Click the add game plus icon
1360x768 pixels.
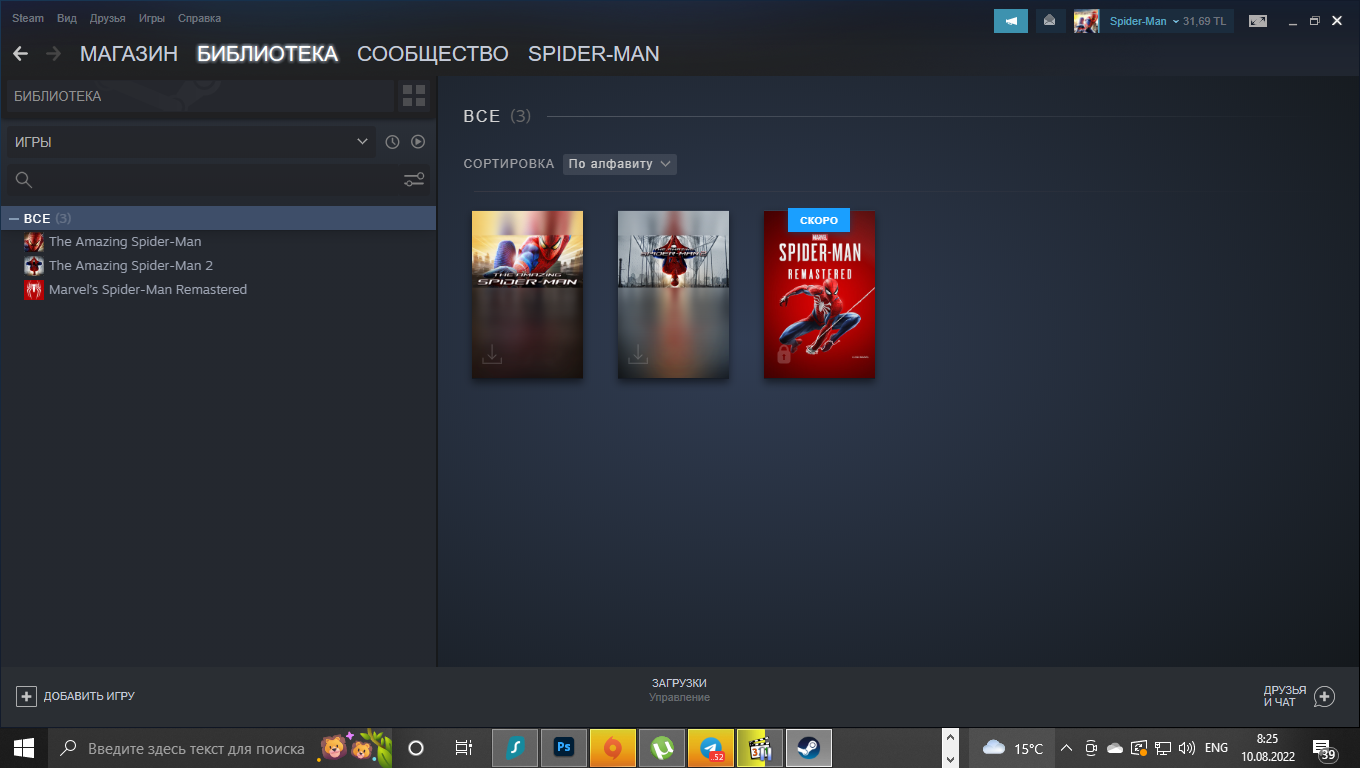point(27,696)
